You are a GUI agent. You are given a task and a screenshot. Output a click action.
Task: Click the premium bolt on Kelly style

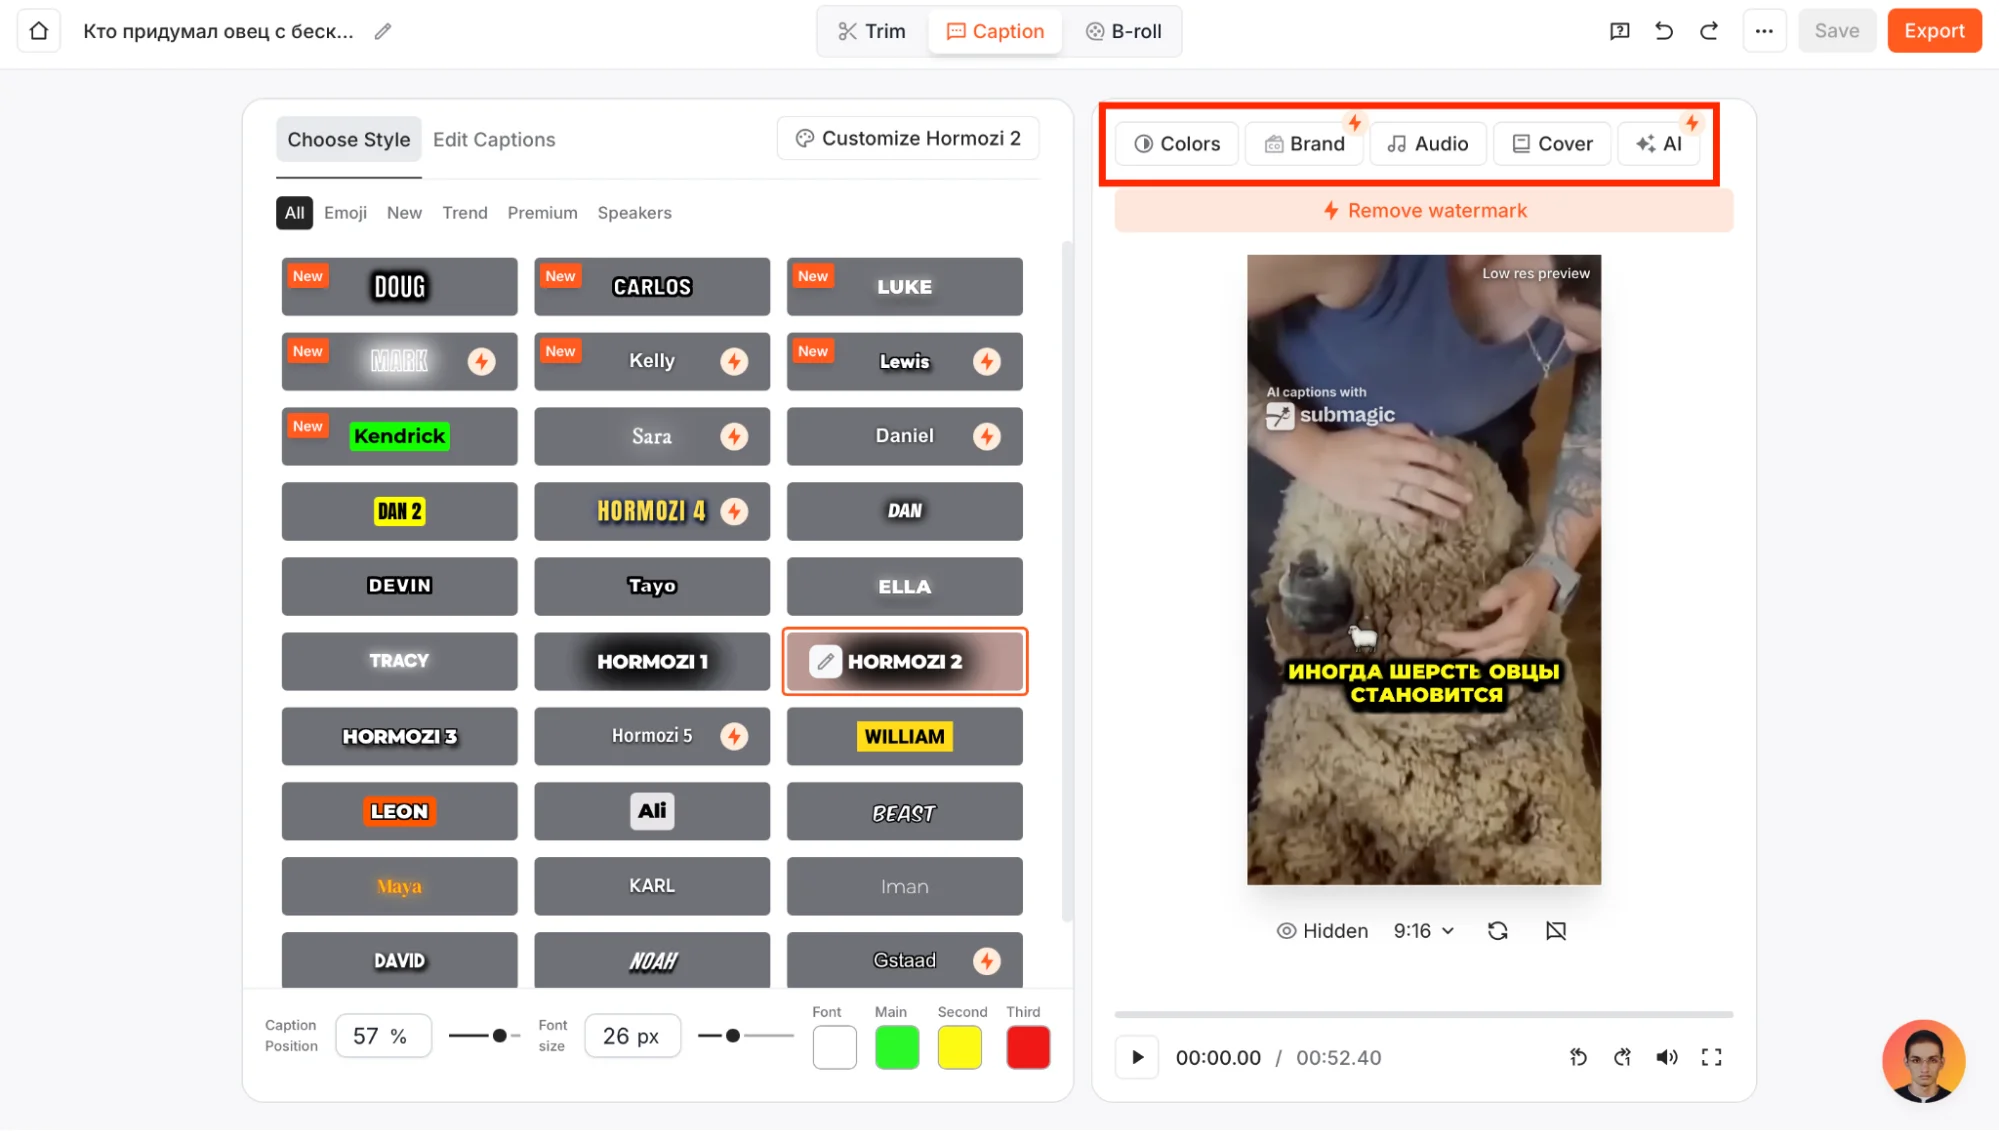pos(734,361)
